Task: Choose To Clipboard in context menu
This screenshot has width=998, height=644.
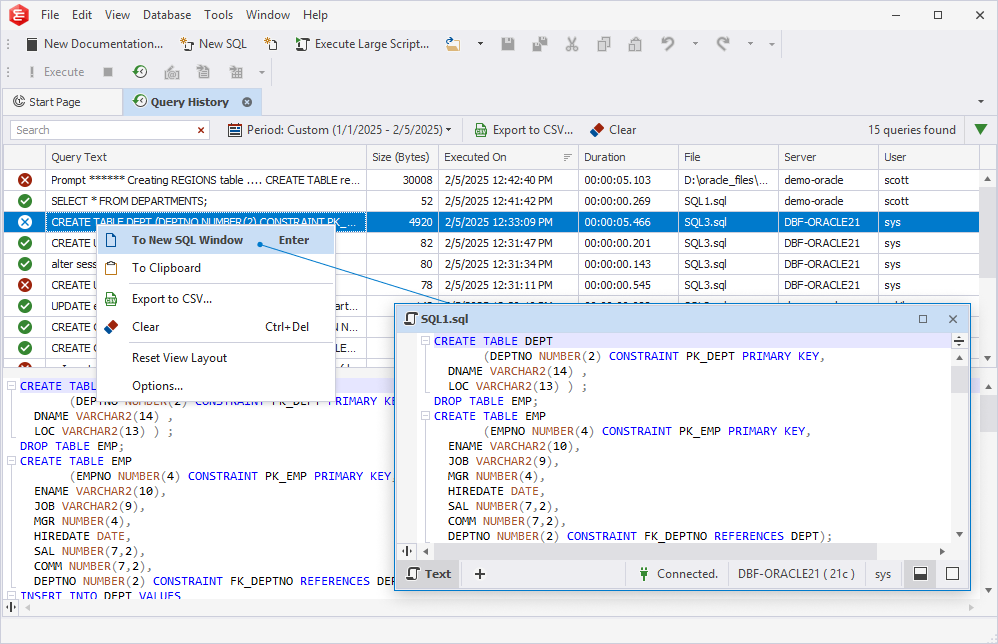Action: [216, 268]
